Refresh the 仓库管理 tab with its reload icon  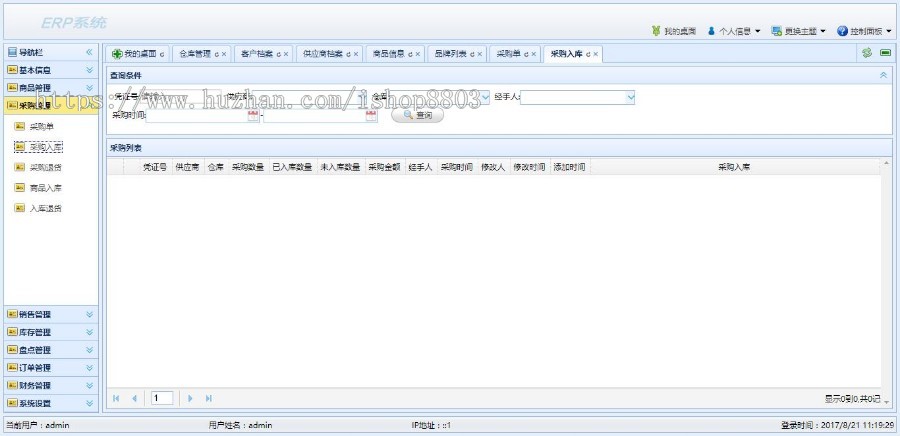tap(217, 54)
